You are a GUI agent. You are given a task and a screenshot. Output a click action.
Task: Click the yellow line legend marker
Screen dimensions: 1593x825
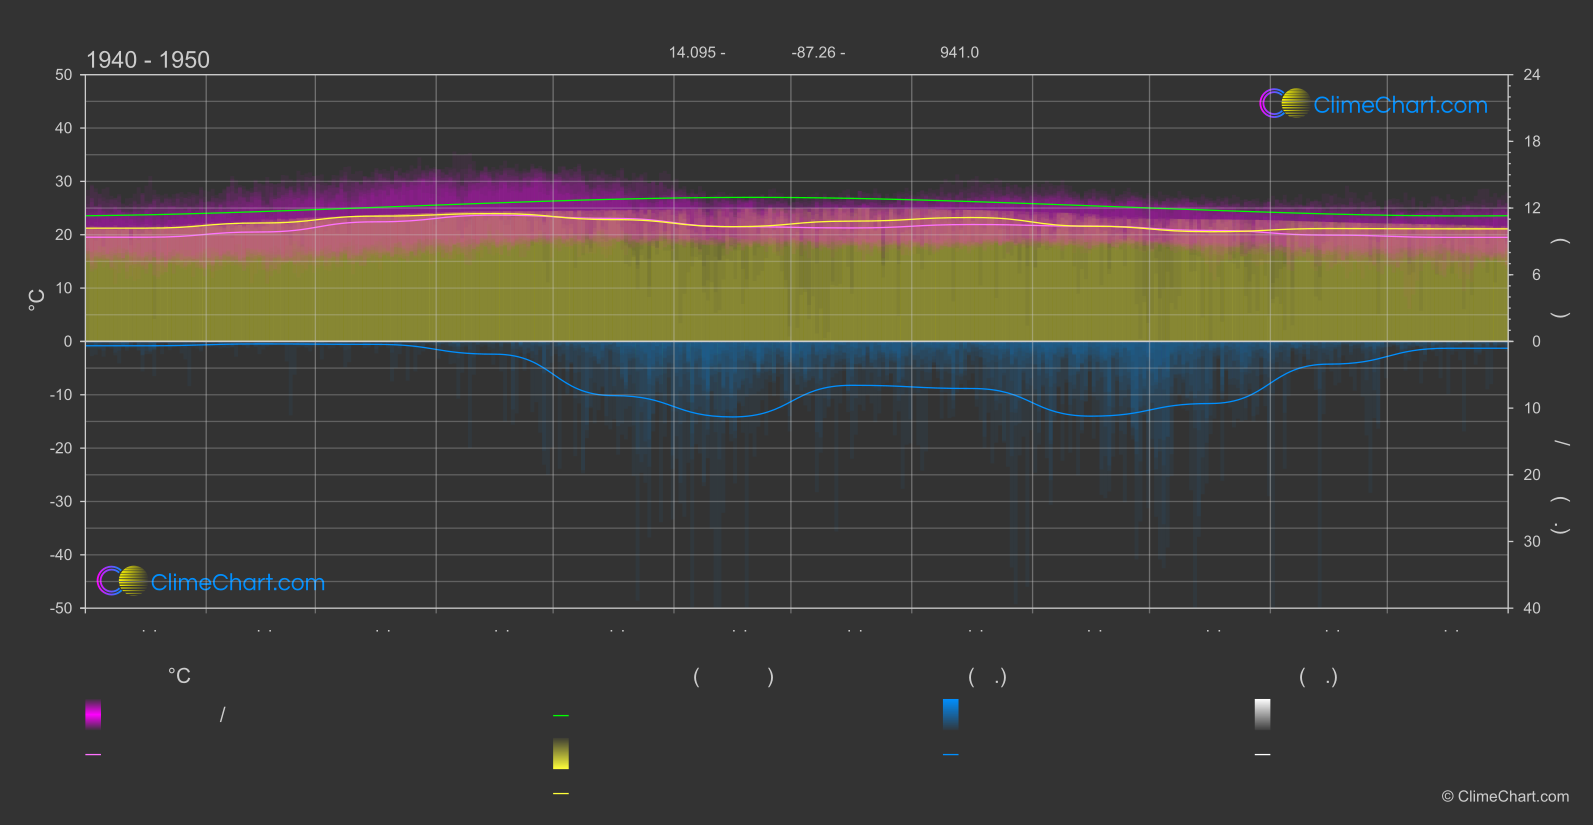(x=561, y=794)
